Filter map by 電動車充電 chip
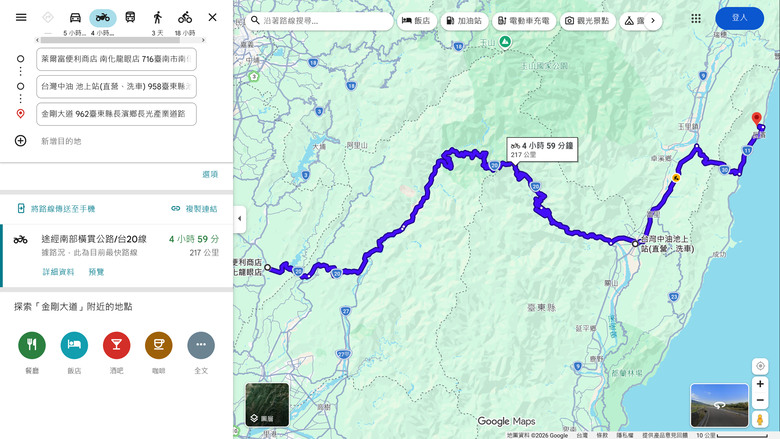 (524, 21)
